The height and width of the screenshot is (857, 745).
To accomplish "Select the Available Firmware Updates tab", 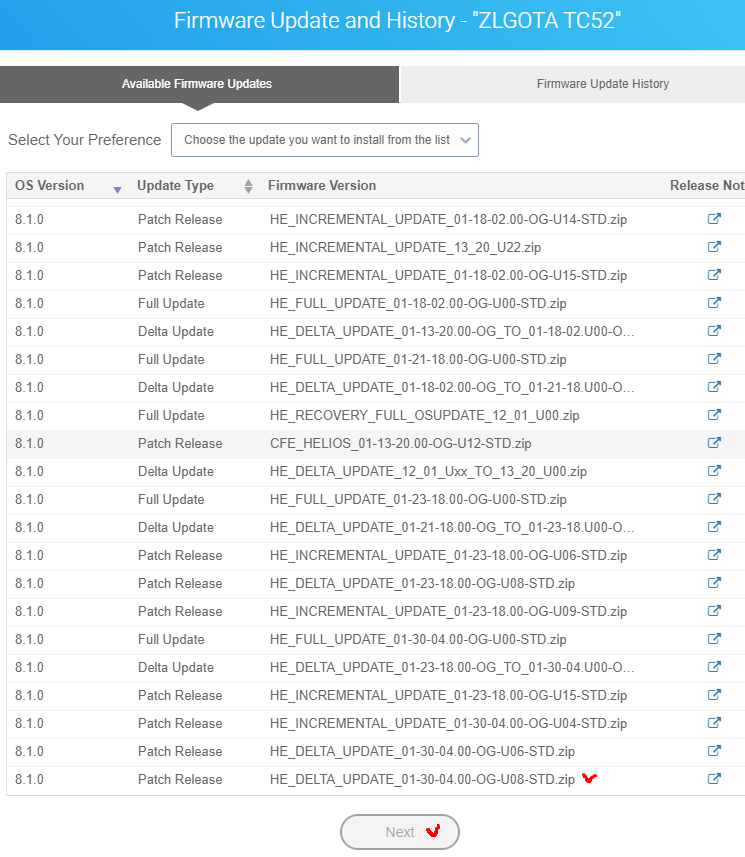I will [x=197, y=84].
